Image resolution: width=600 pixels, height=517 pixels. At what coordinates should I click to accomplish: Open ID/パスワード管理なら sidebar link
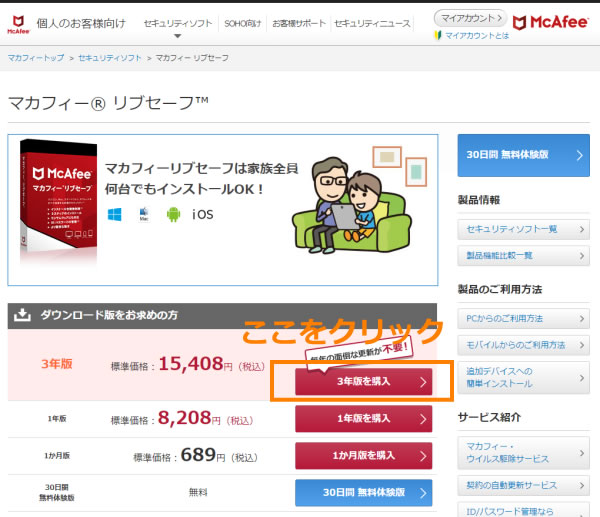(x=523, y=510)
